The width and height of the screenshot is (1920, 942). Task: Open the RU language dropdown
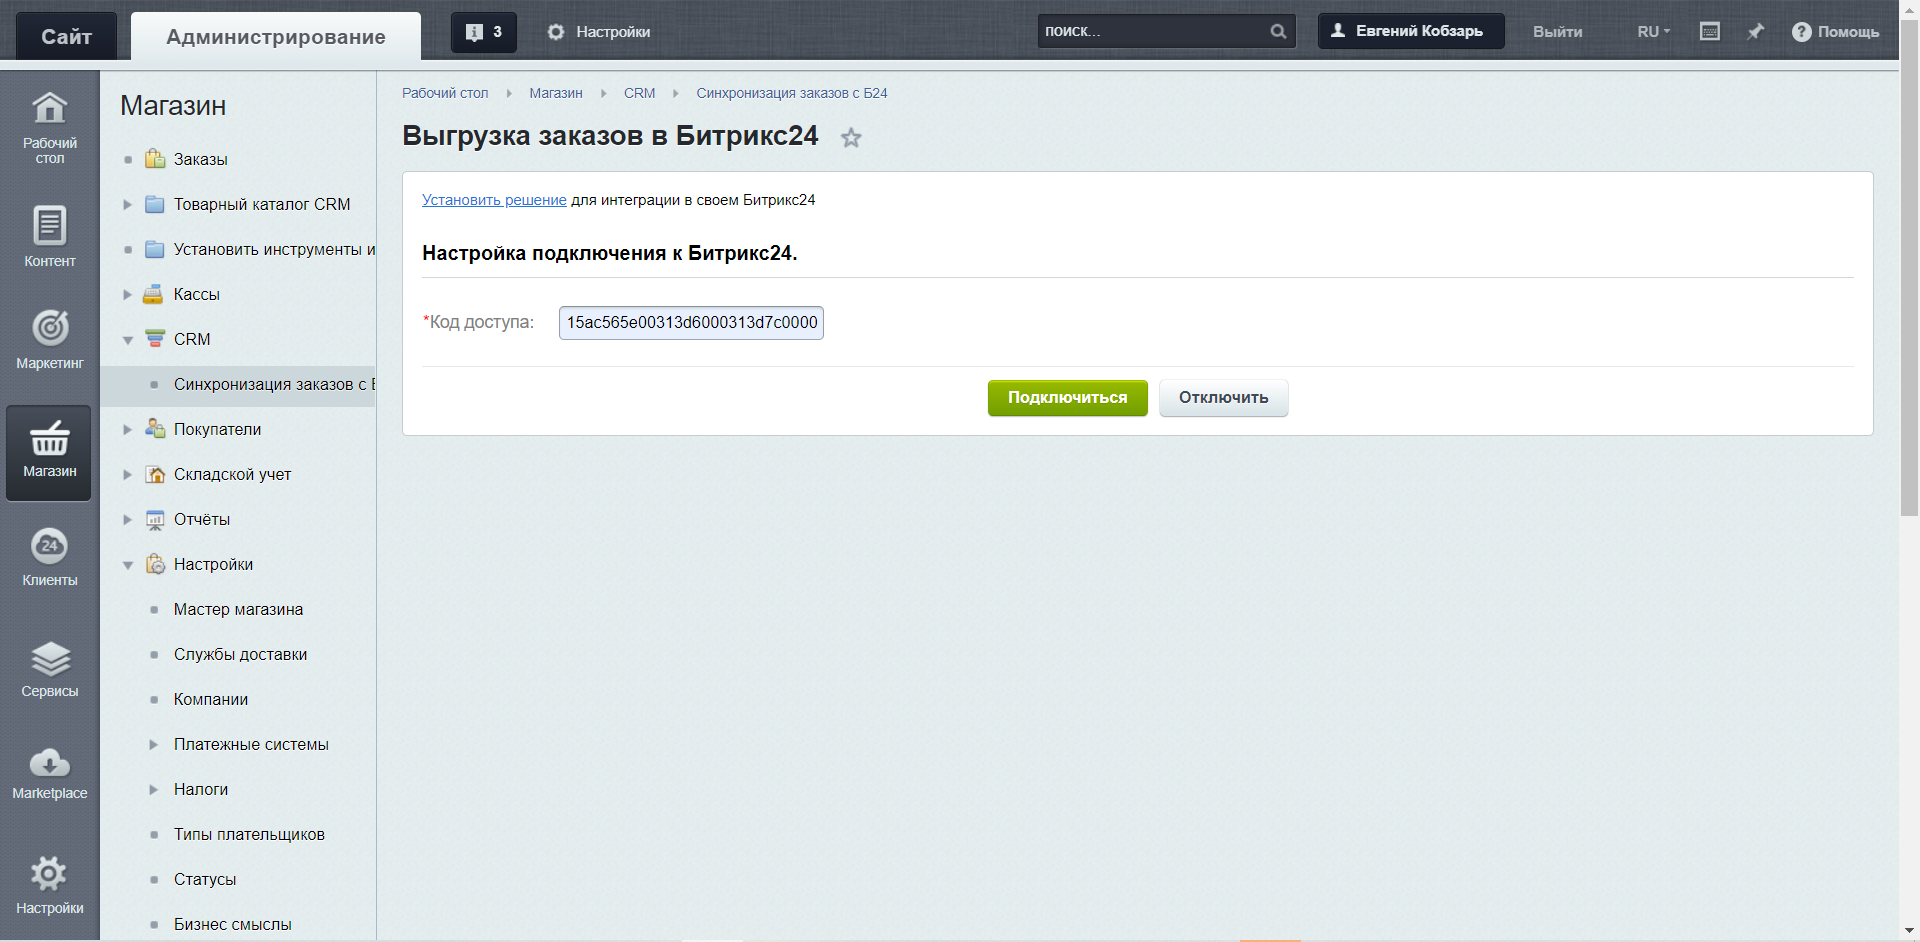click(1654, 32)
